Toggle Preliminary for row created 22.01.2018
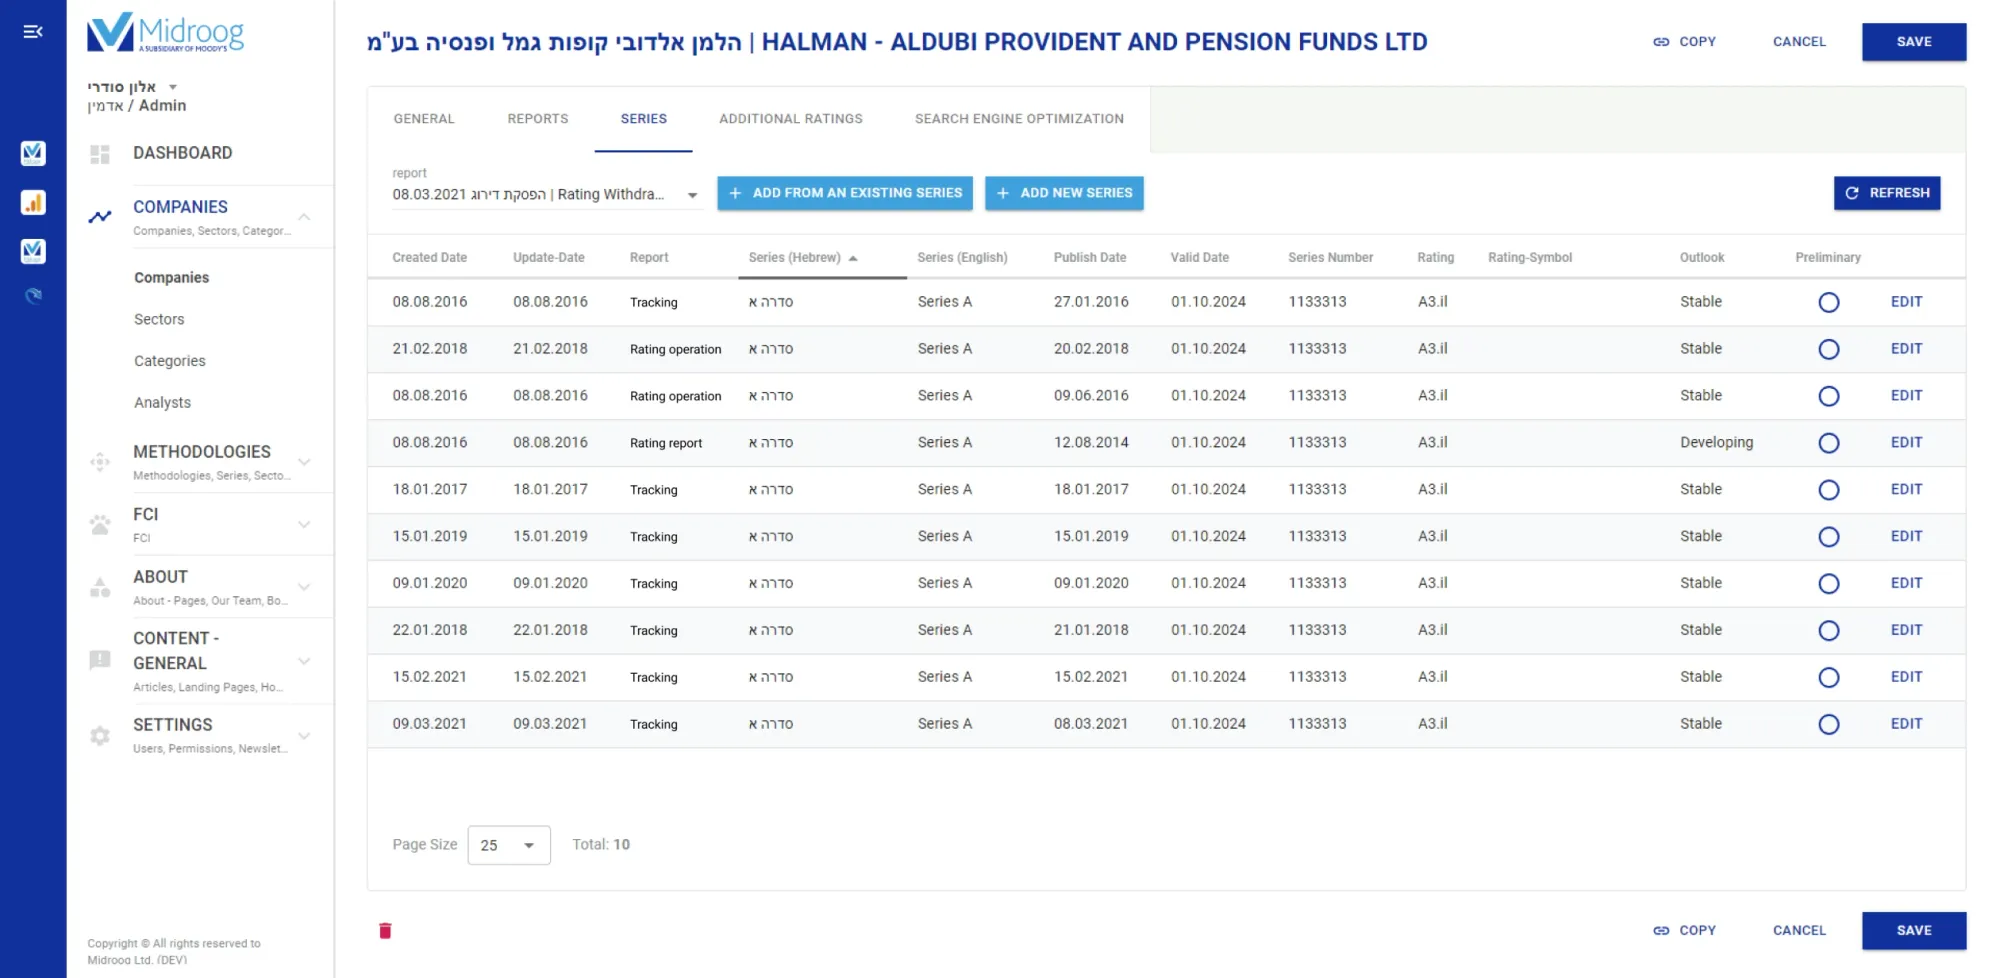This screenshot has height=978, width=2000. [1829, 631]
